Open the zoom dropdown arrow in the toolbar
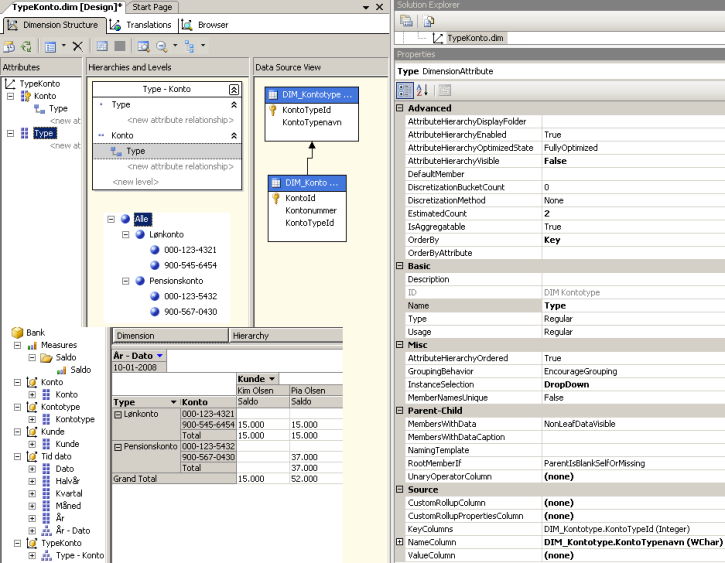This screenshot has height=563, width=725. click(175, 45)
